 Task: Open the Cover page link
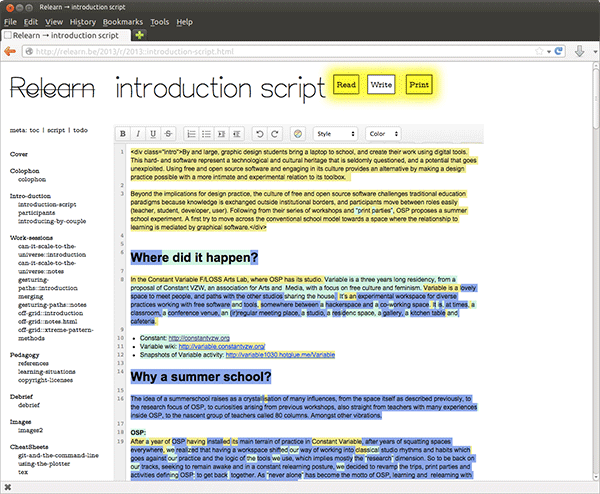[x=19, y=154]
